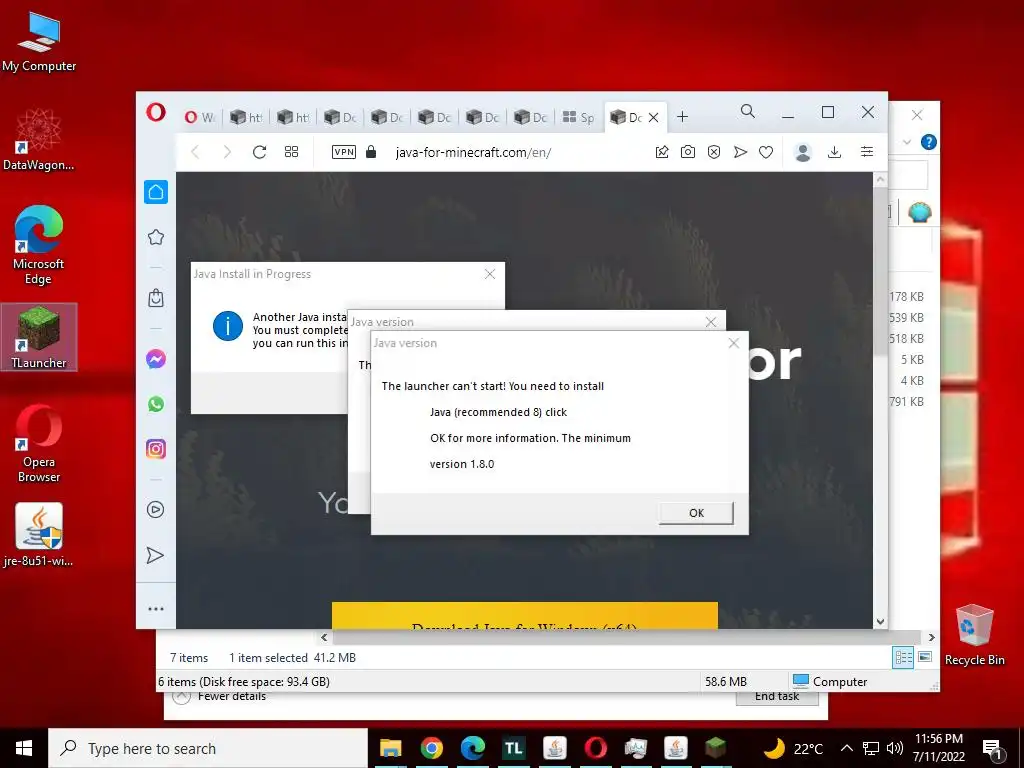The image size is (1024, 768).
Task: Close the Java Install in Progress dialog
Action: [490, 274]
